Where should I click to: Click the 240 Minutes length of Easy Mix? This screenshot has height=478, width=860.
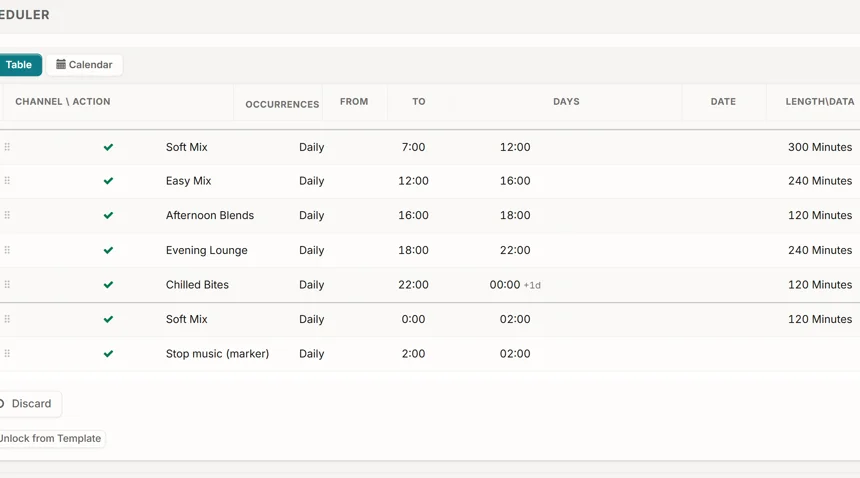pyautogui.click(x=820, y=181)
